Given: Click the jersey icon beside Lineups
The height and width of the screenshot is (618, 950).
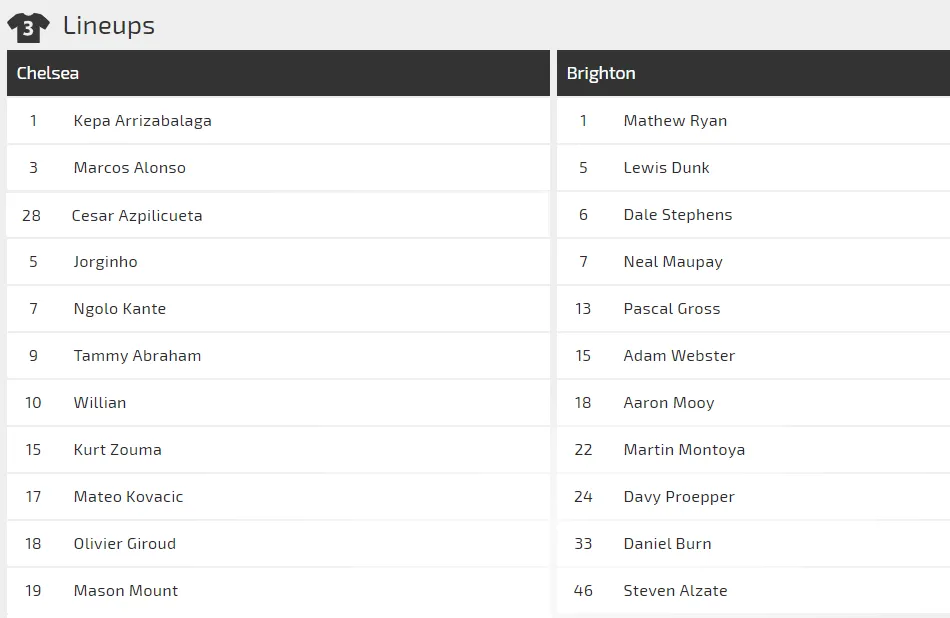Looking at the screenshot, I should coord(28,27).
